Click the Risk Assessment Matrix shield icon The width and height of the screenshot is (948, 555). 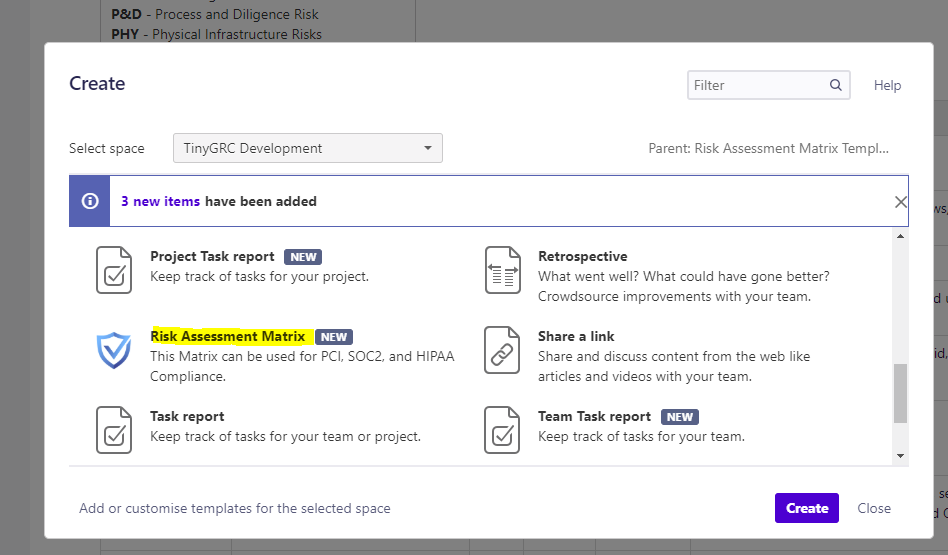tap(114, 350)
